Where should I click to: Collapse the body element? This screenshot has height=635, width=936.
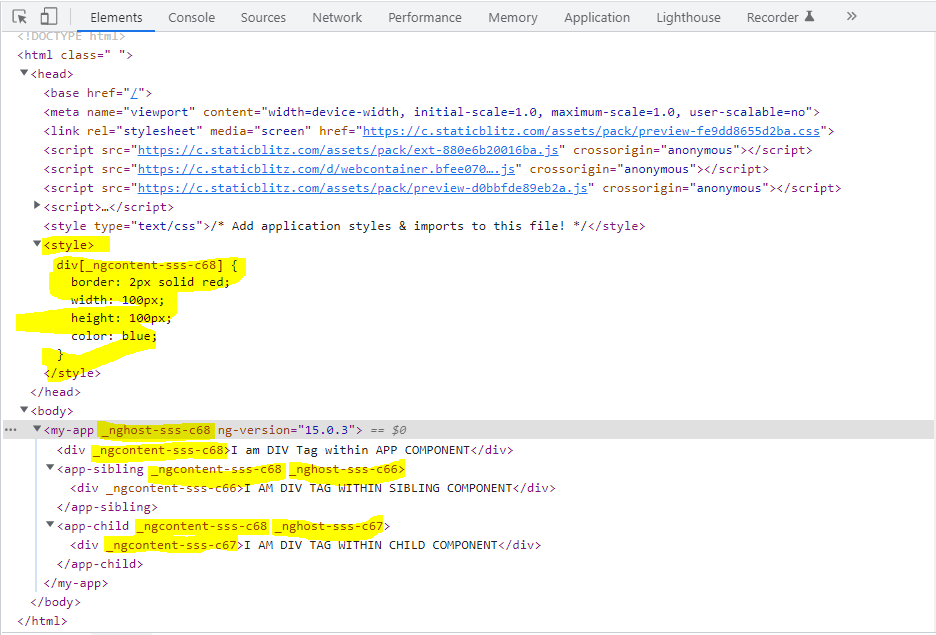pos(23,410)
